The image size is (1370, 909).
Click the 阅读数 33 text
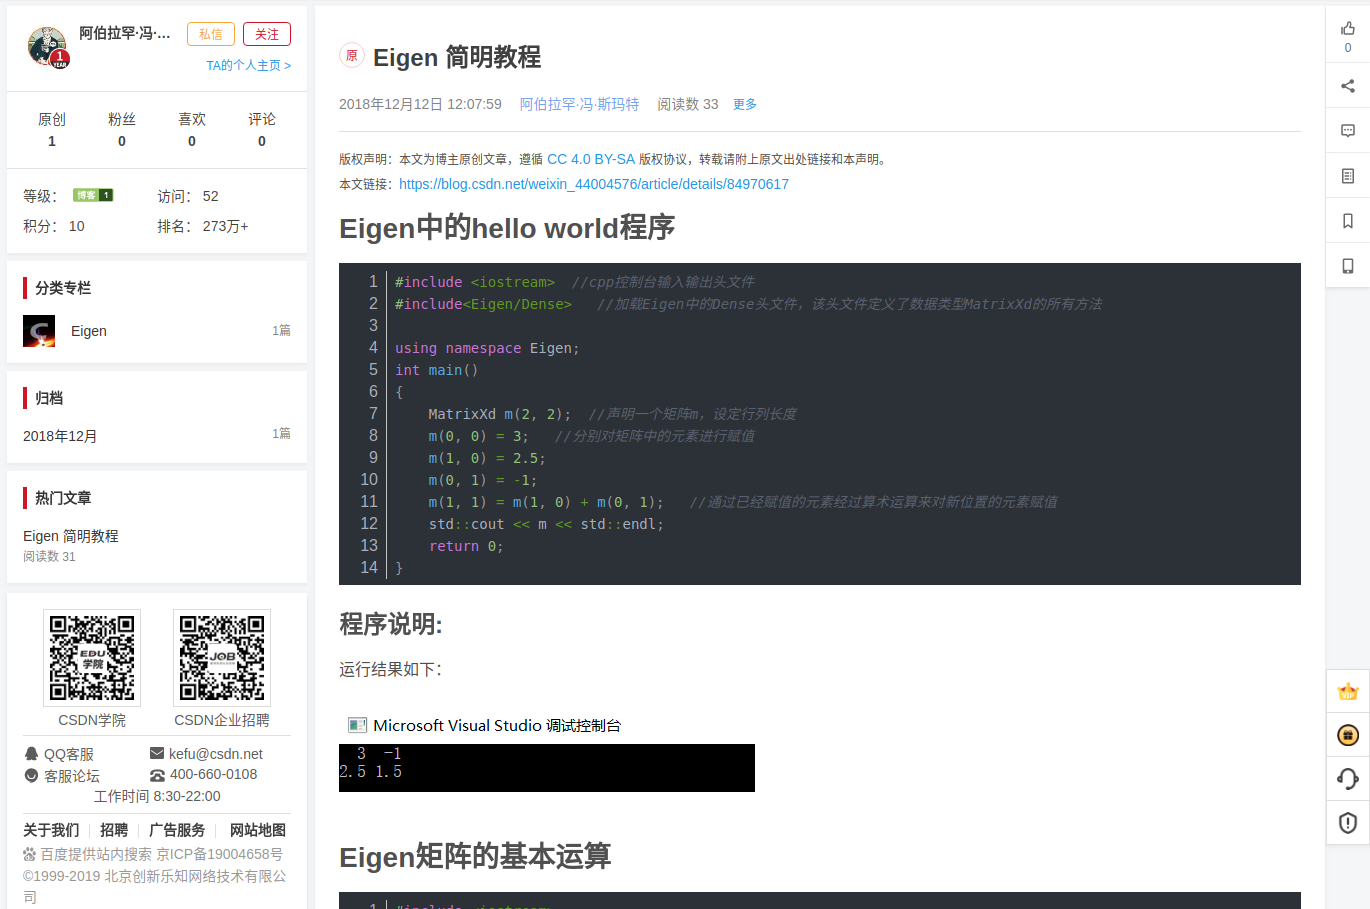688,104
